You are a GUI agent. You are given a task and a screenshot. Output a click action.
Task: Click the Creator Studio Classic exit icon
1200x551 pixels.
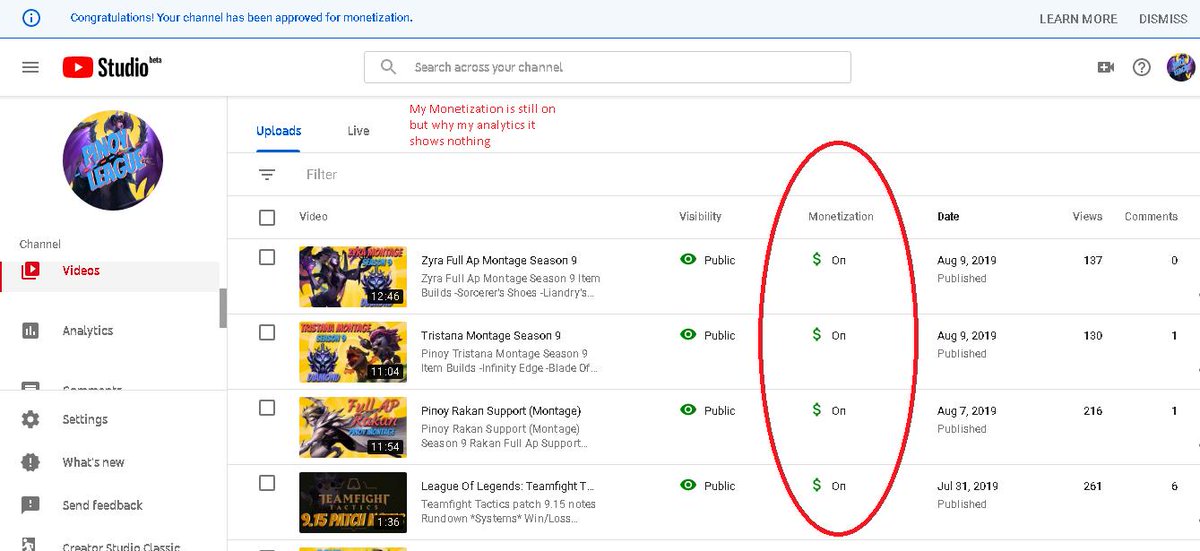point(30,546)
